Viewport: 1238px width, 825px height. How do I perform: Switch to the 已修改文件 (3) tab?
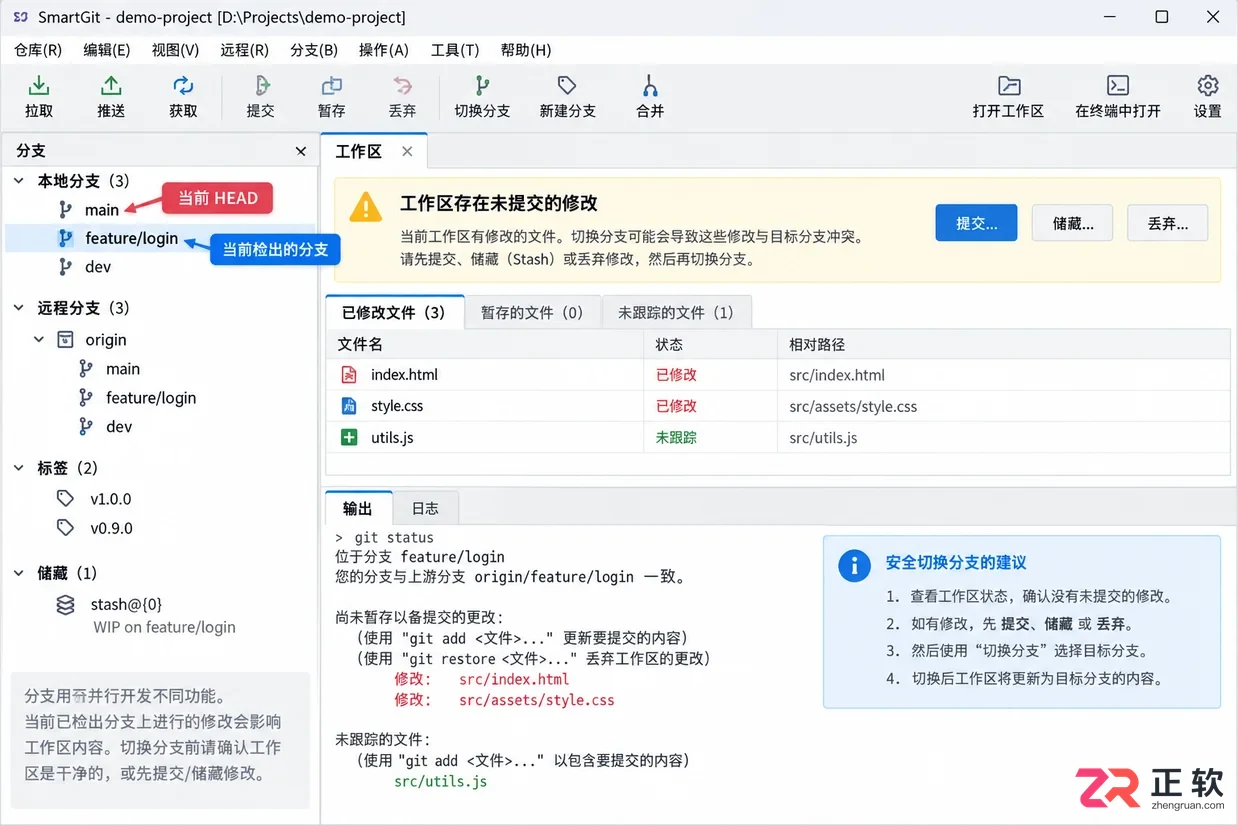coord(394,312)
